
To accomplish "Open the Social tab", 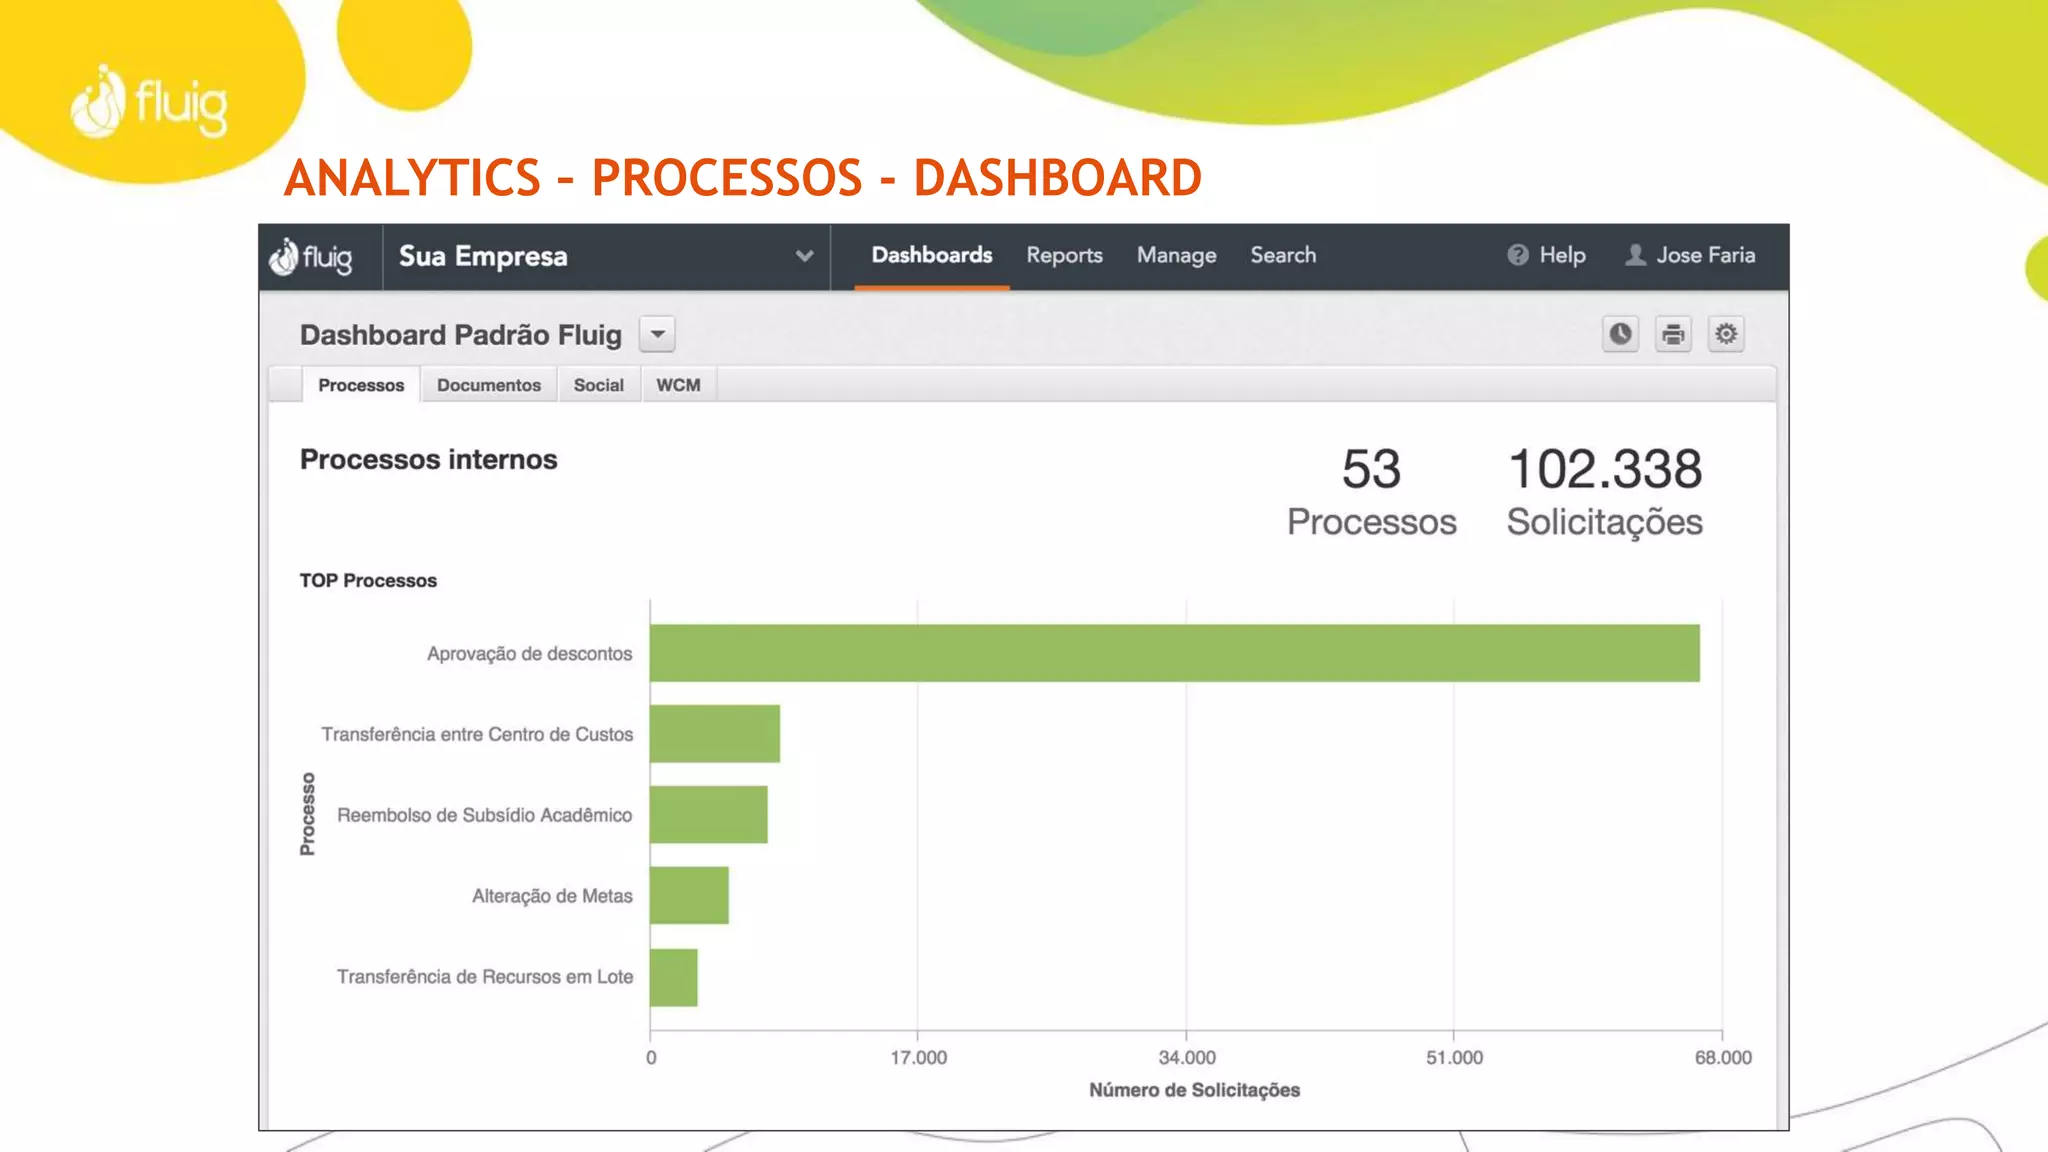I will tap(598, 386).
